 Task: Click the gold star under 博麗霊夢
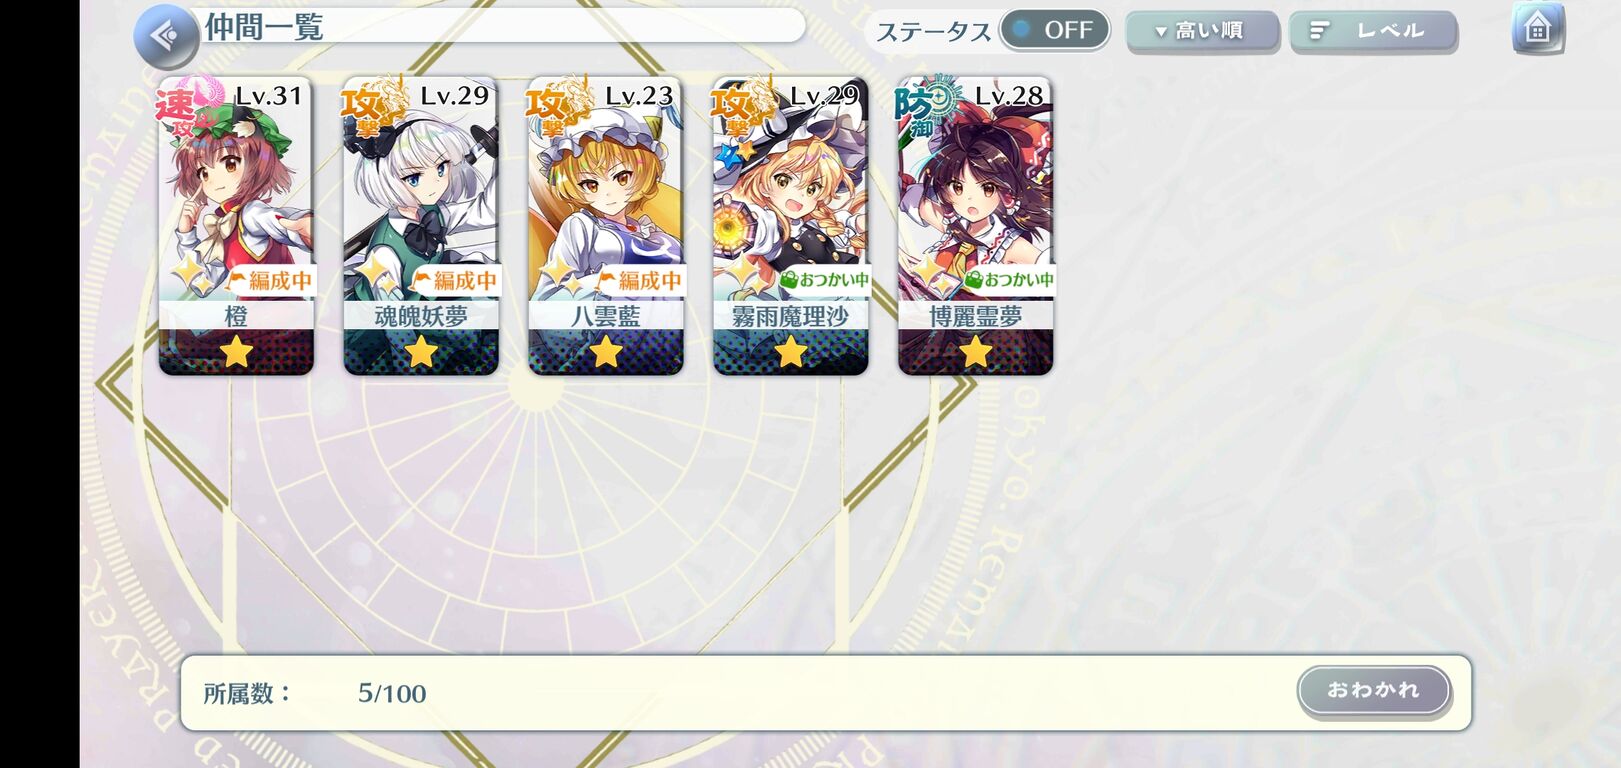[x=976, y=352]
